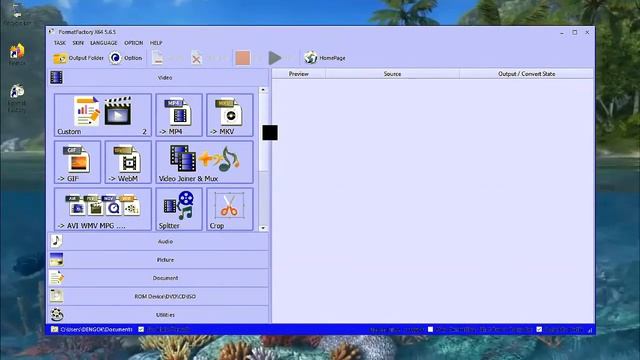
Task: Click the remove task document icon
Action: point(158,58)
